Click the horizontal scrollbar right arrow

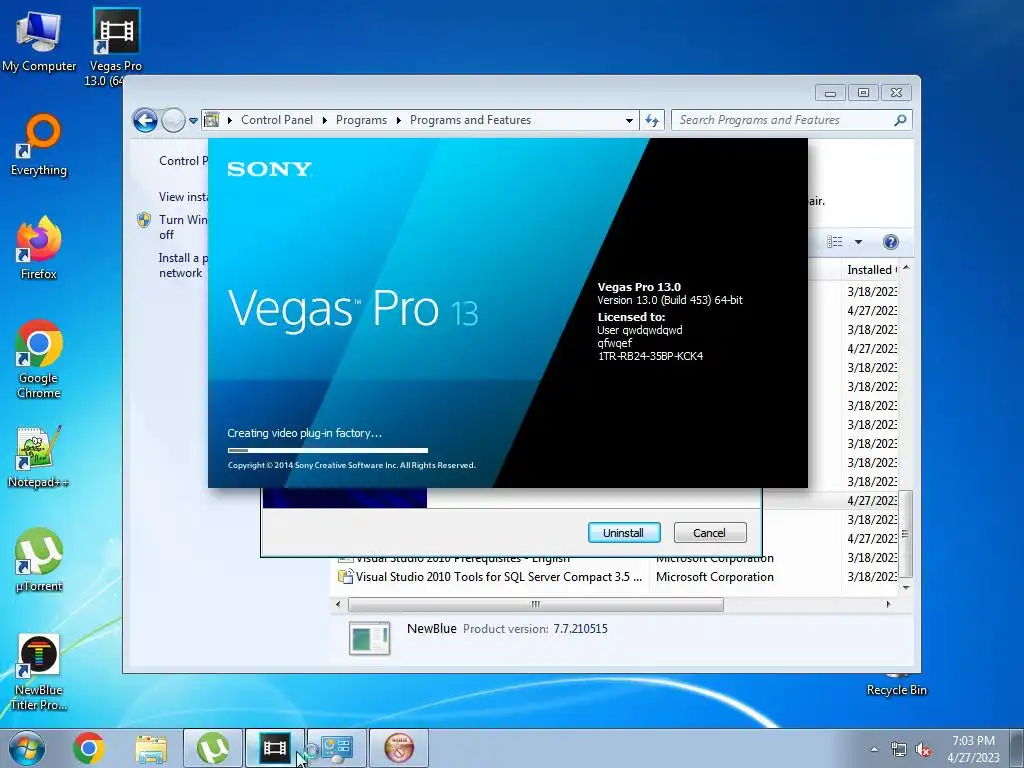(888, 605)
